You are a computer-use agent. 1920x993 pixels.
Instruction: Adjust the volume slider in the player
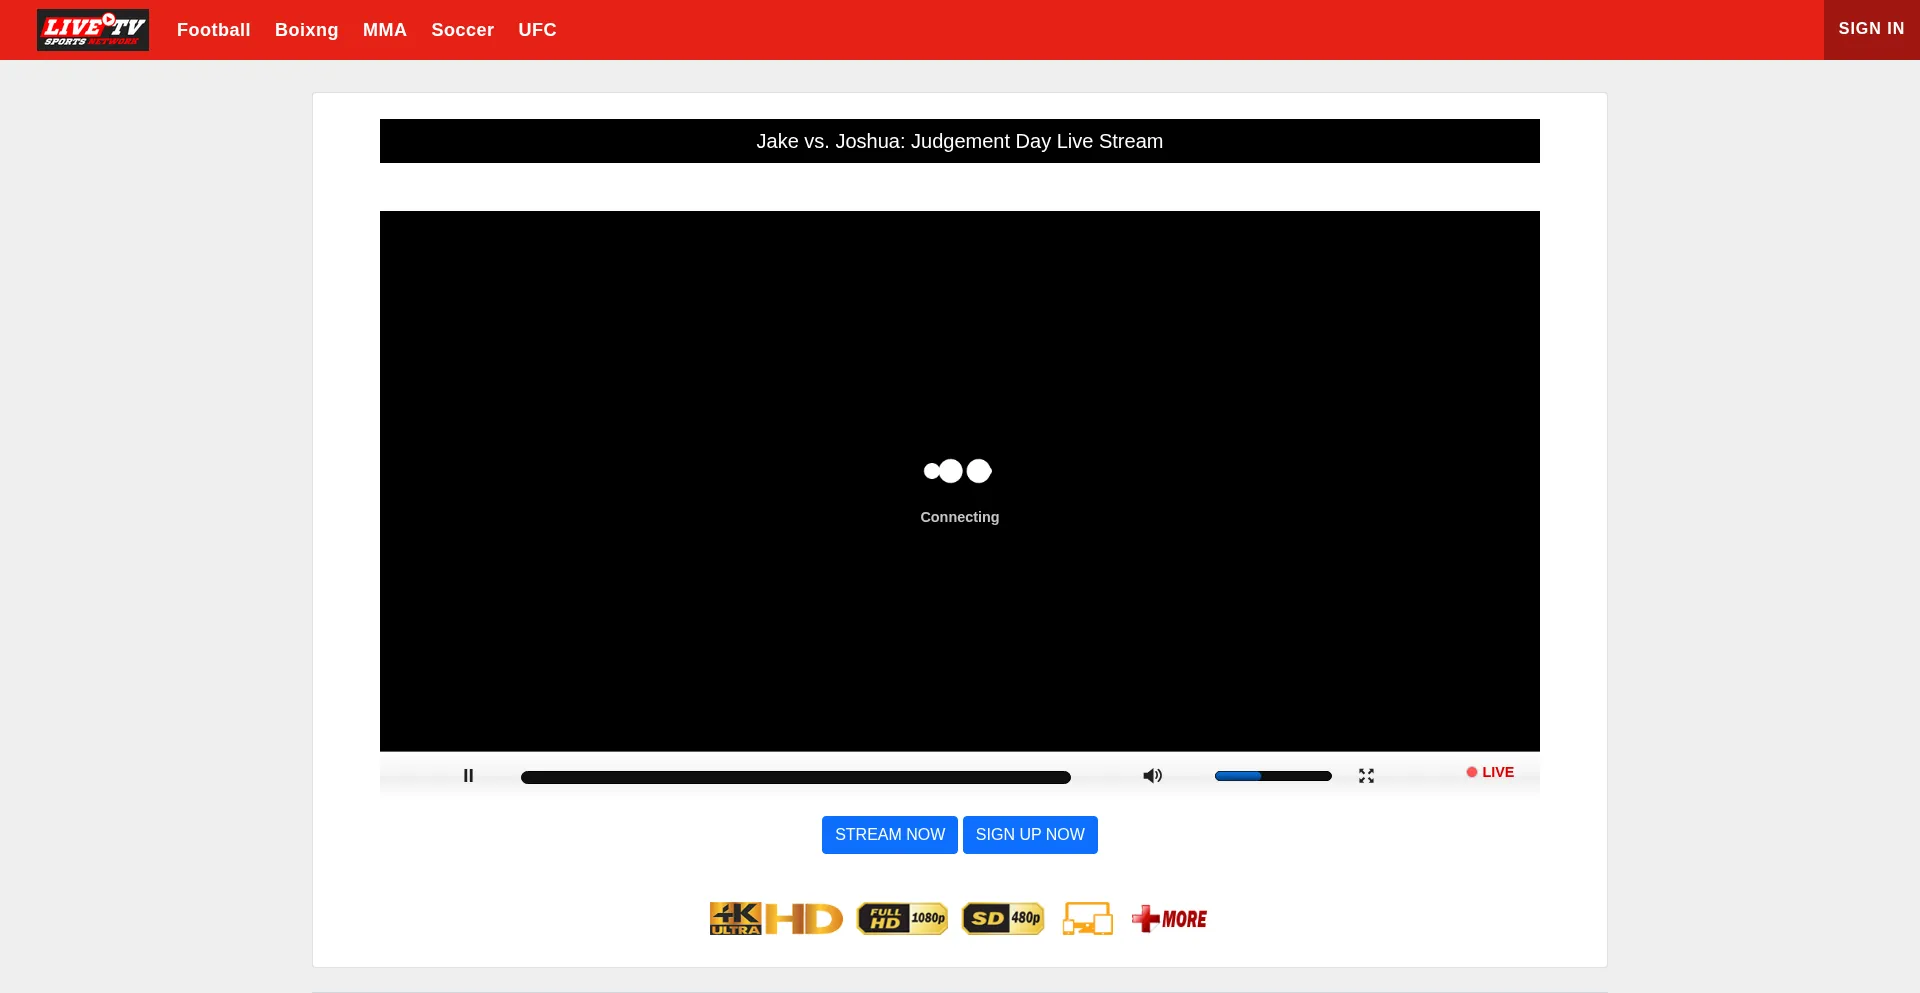(1272, 776)
